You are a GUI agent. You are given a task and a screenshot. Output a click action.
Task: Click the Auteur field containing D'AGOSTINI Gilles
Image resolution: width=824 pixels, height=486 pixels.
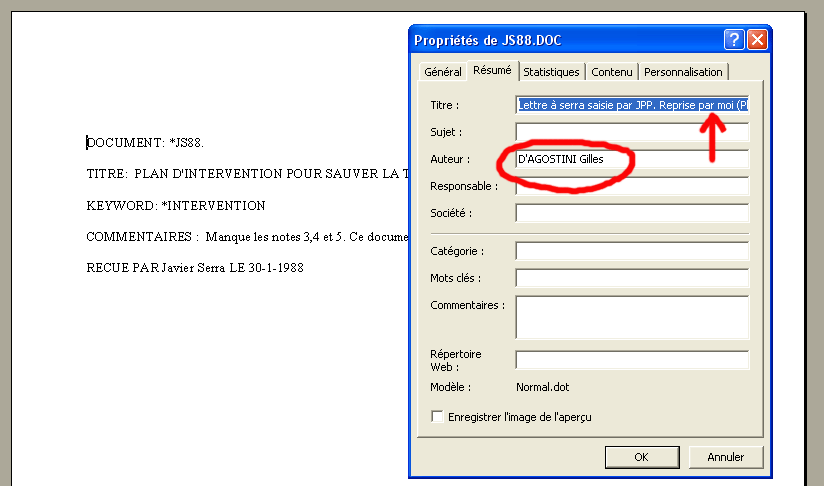pos(632,159)
